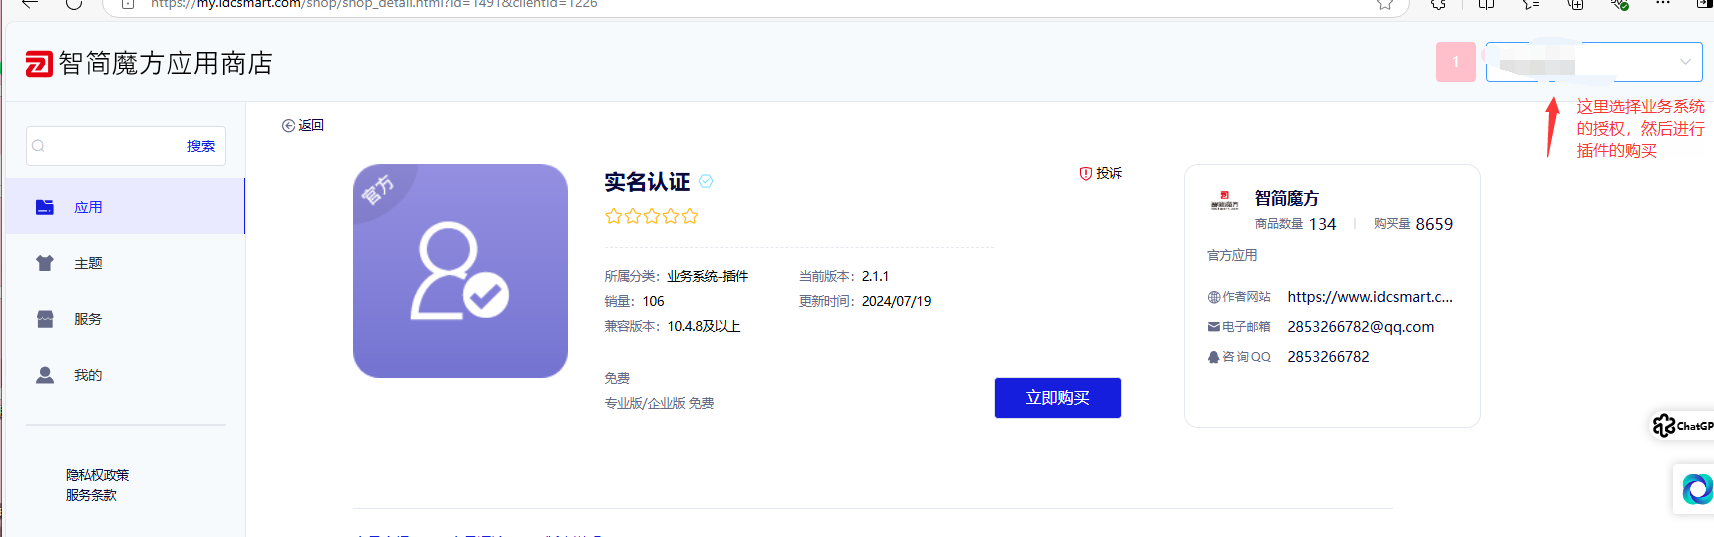Image resolution: width=1714 pixels, height=537 pixels.
Task: Click the 立即购买 button
Action: 1057,398
